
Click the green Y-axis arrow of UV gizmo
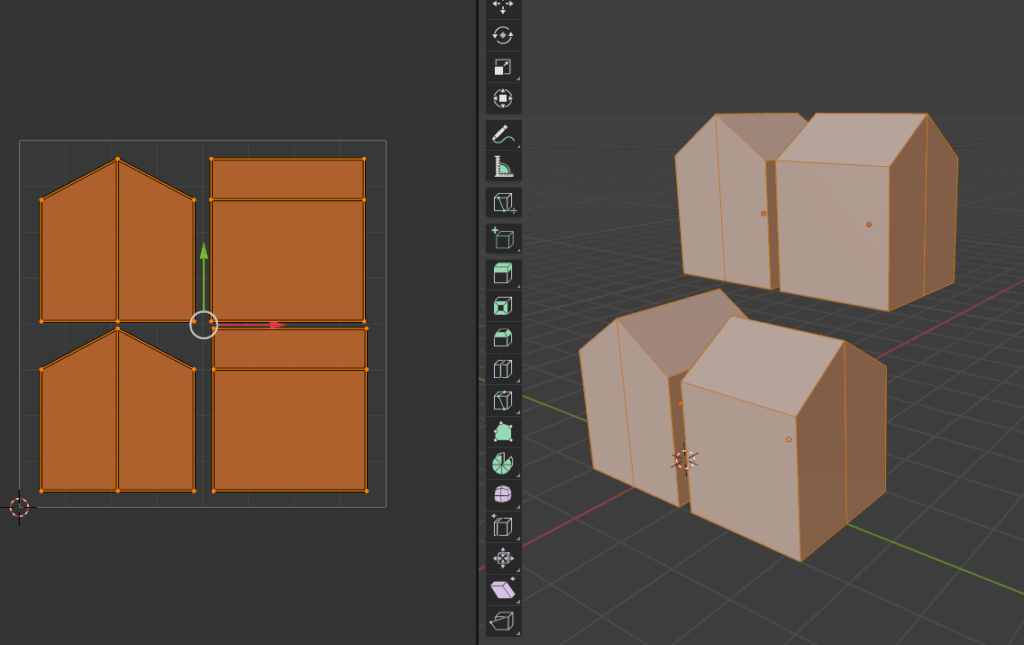tap(204, 252)
